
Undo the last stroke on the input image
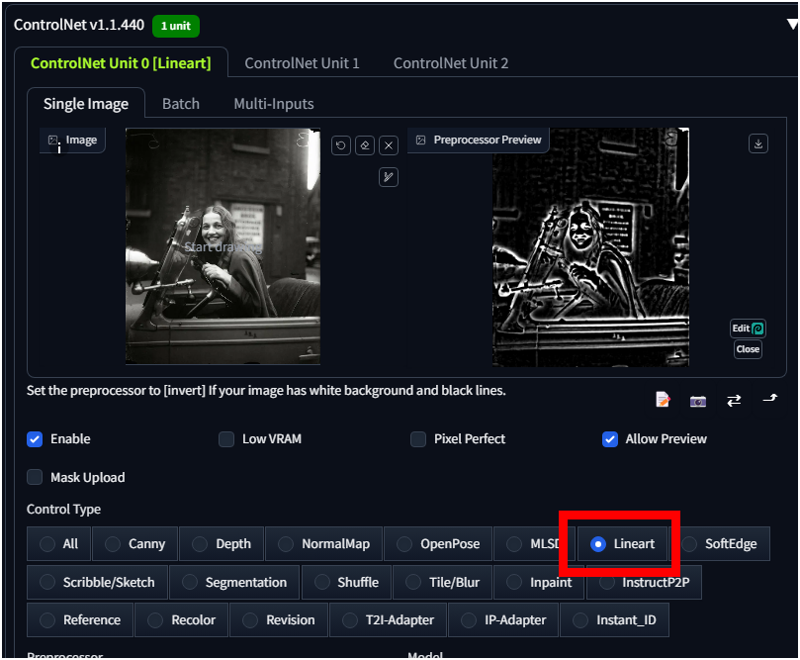point(341,145)
